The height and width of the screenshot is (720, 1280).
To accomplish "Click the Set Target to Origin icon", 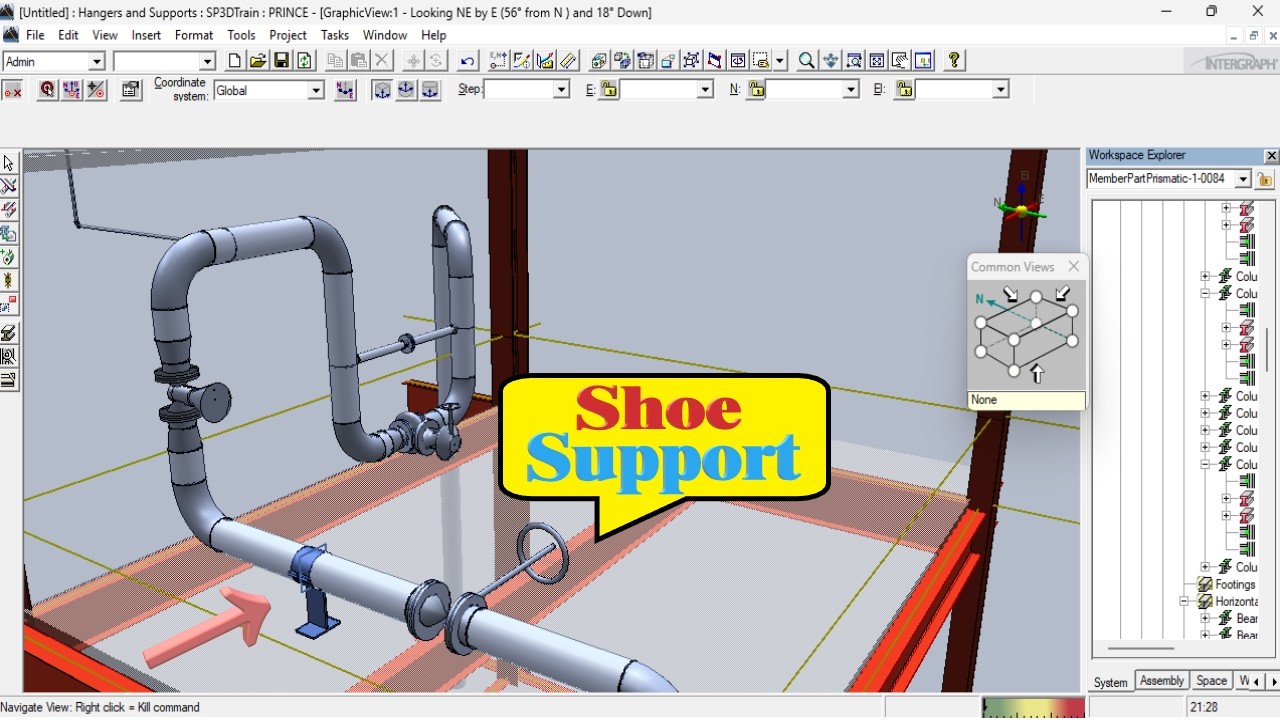I will click(x=96, y=90).
